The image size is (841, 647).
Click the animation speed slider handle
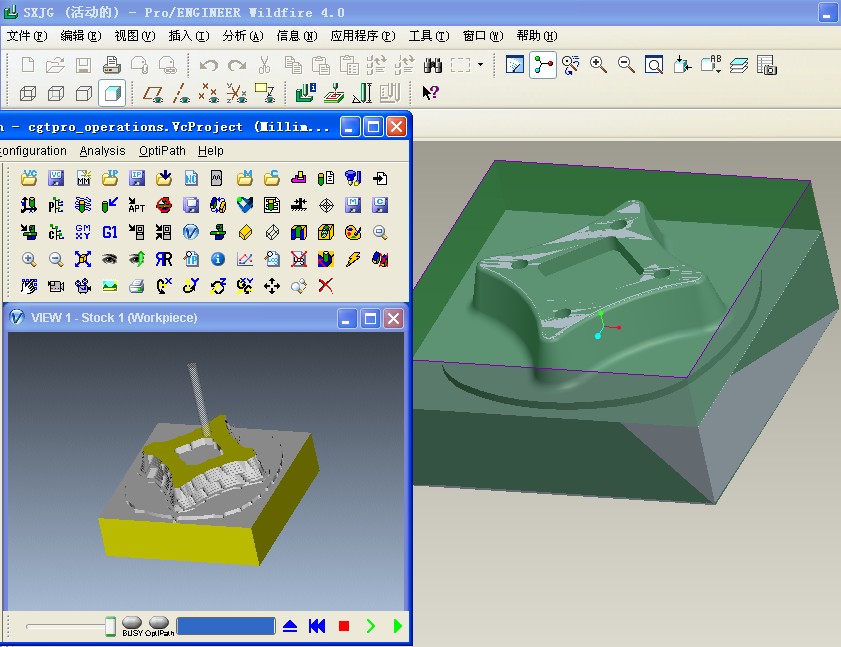pos(110,626)
